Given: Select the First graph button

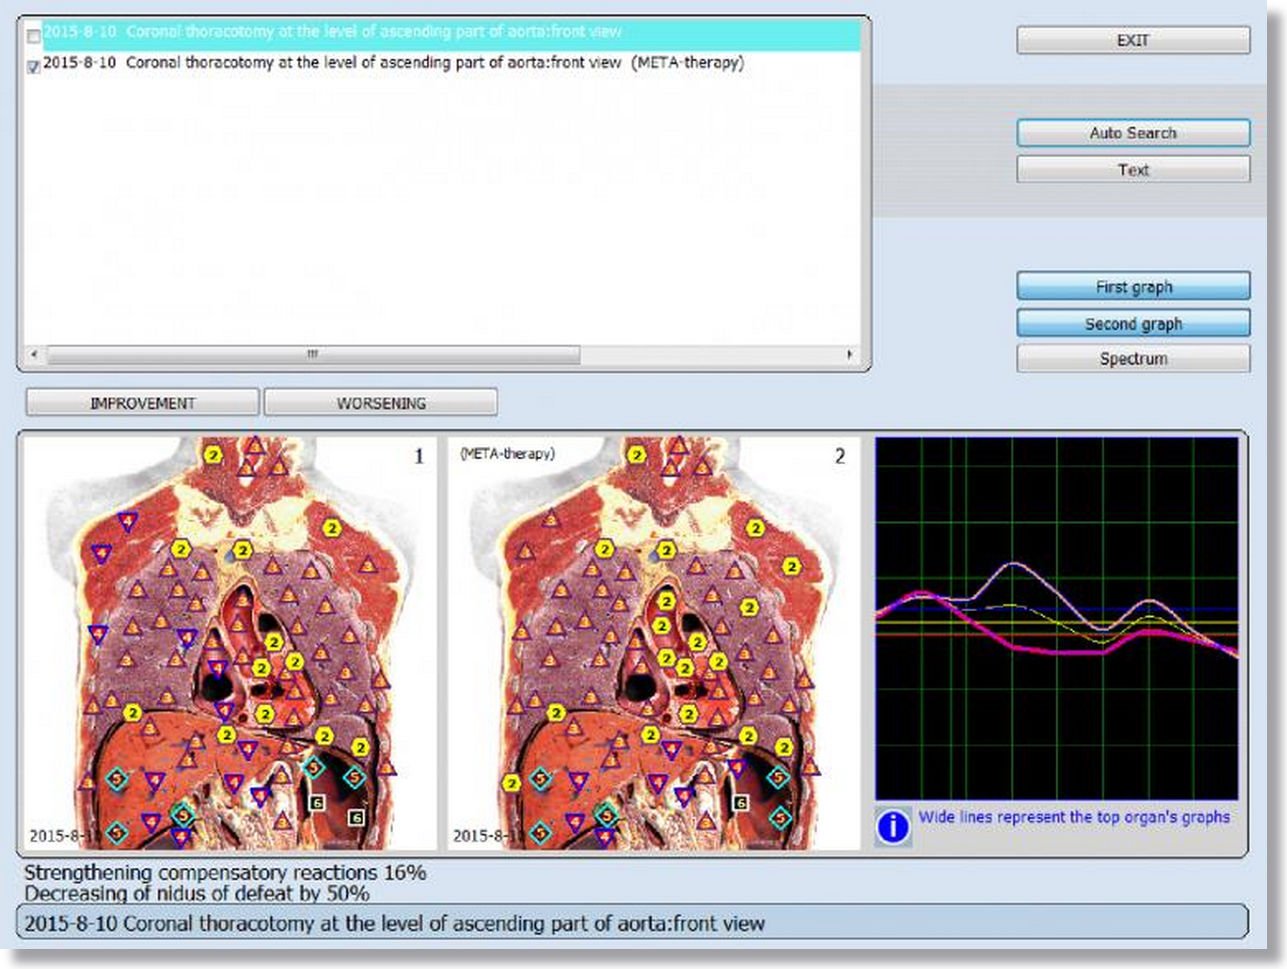Looking at the screenshot, I should pos(1133,287).
